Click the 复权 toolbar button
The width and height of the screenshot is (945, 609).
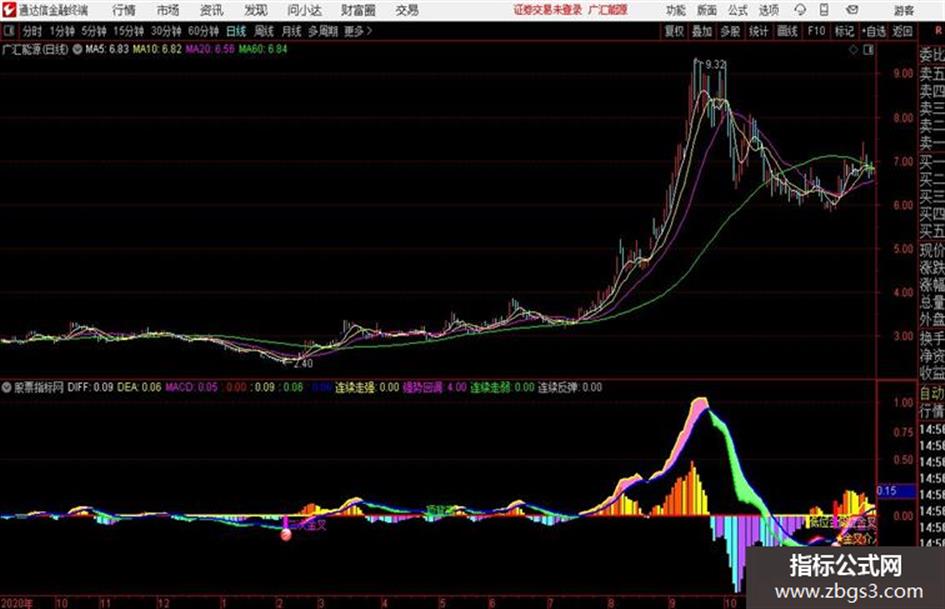point(674,31)
